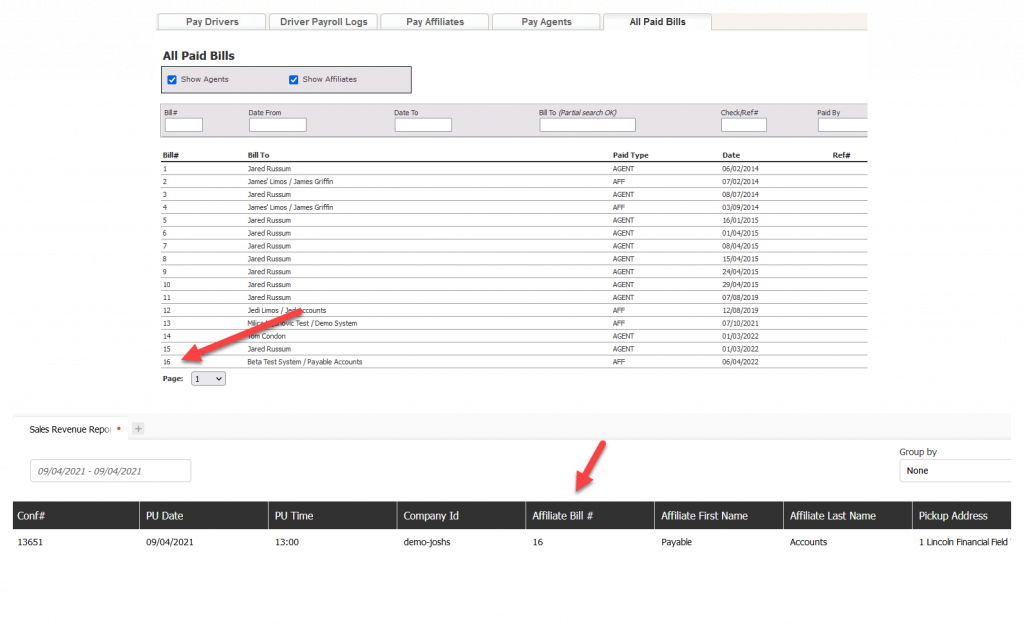Click the Sales Revenue Report tab

[x=68, y=429]
